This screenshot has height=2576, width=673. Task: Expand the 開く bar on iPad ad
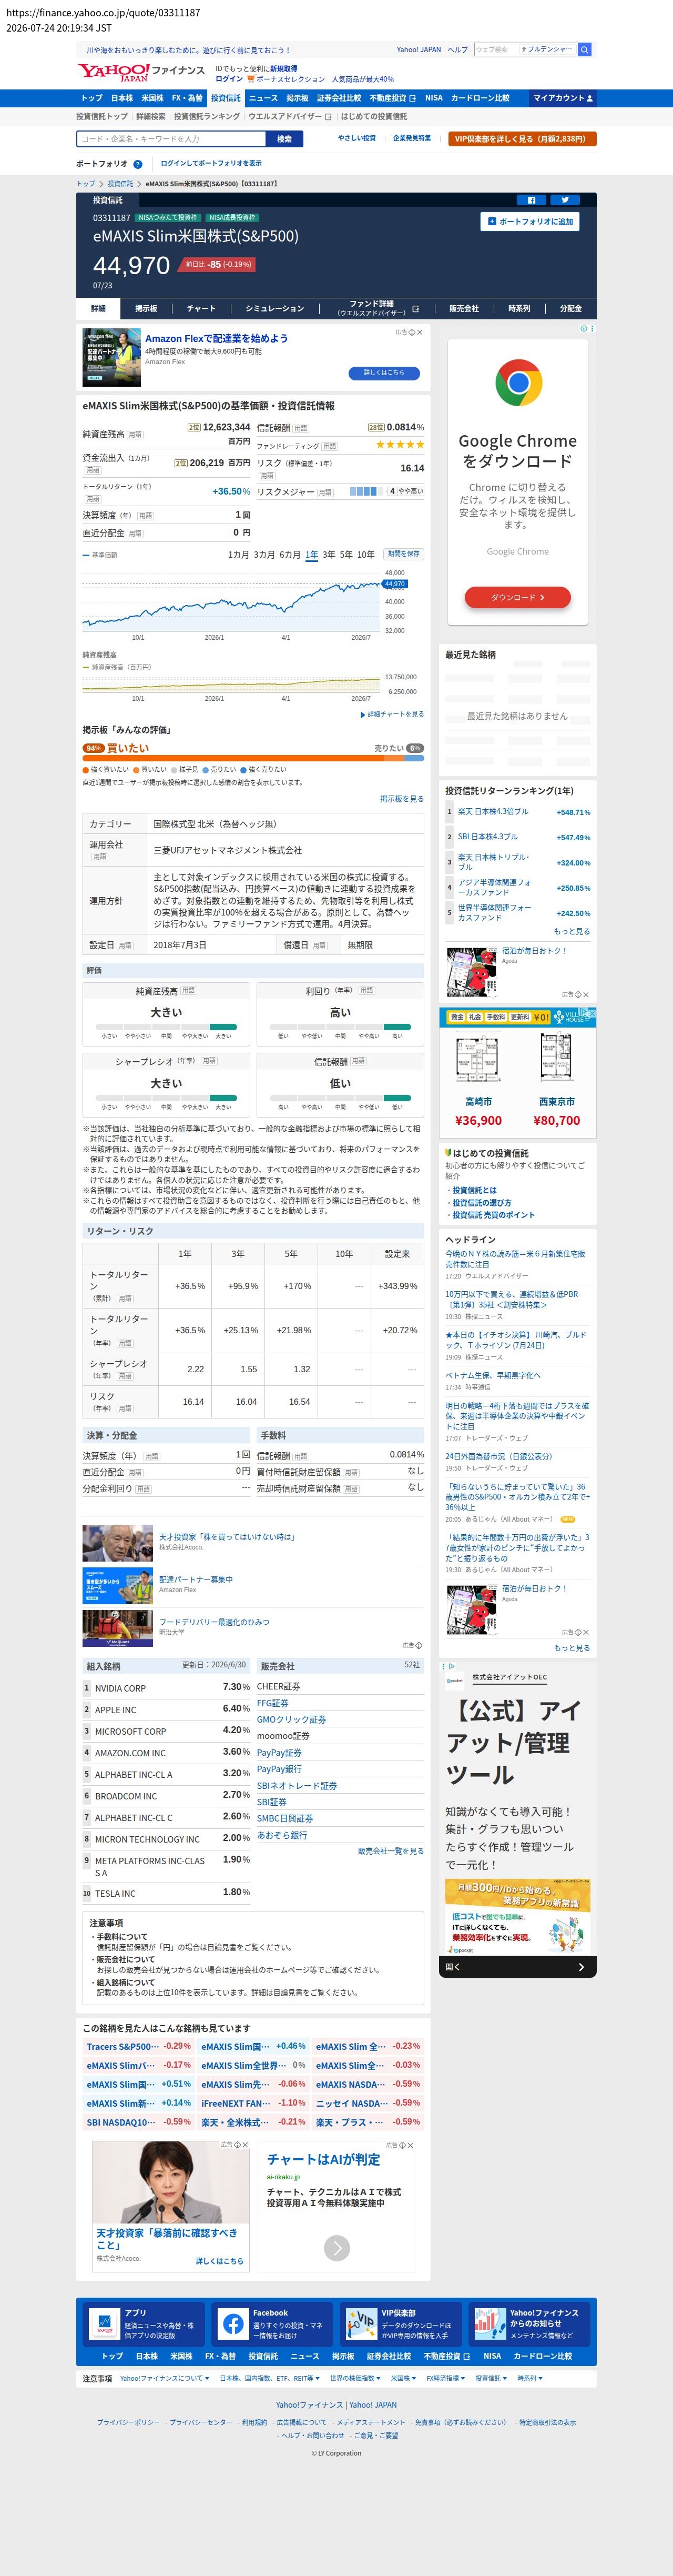pyautogui.click(x=518, y=1967)
